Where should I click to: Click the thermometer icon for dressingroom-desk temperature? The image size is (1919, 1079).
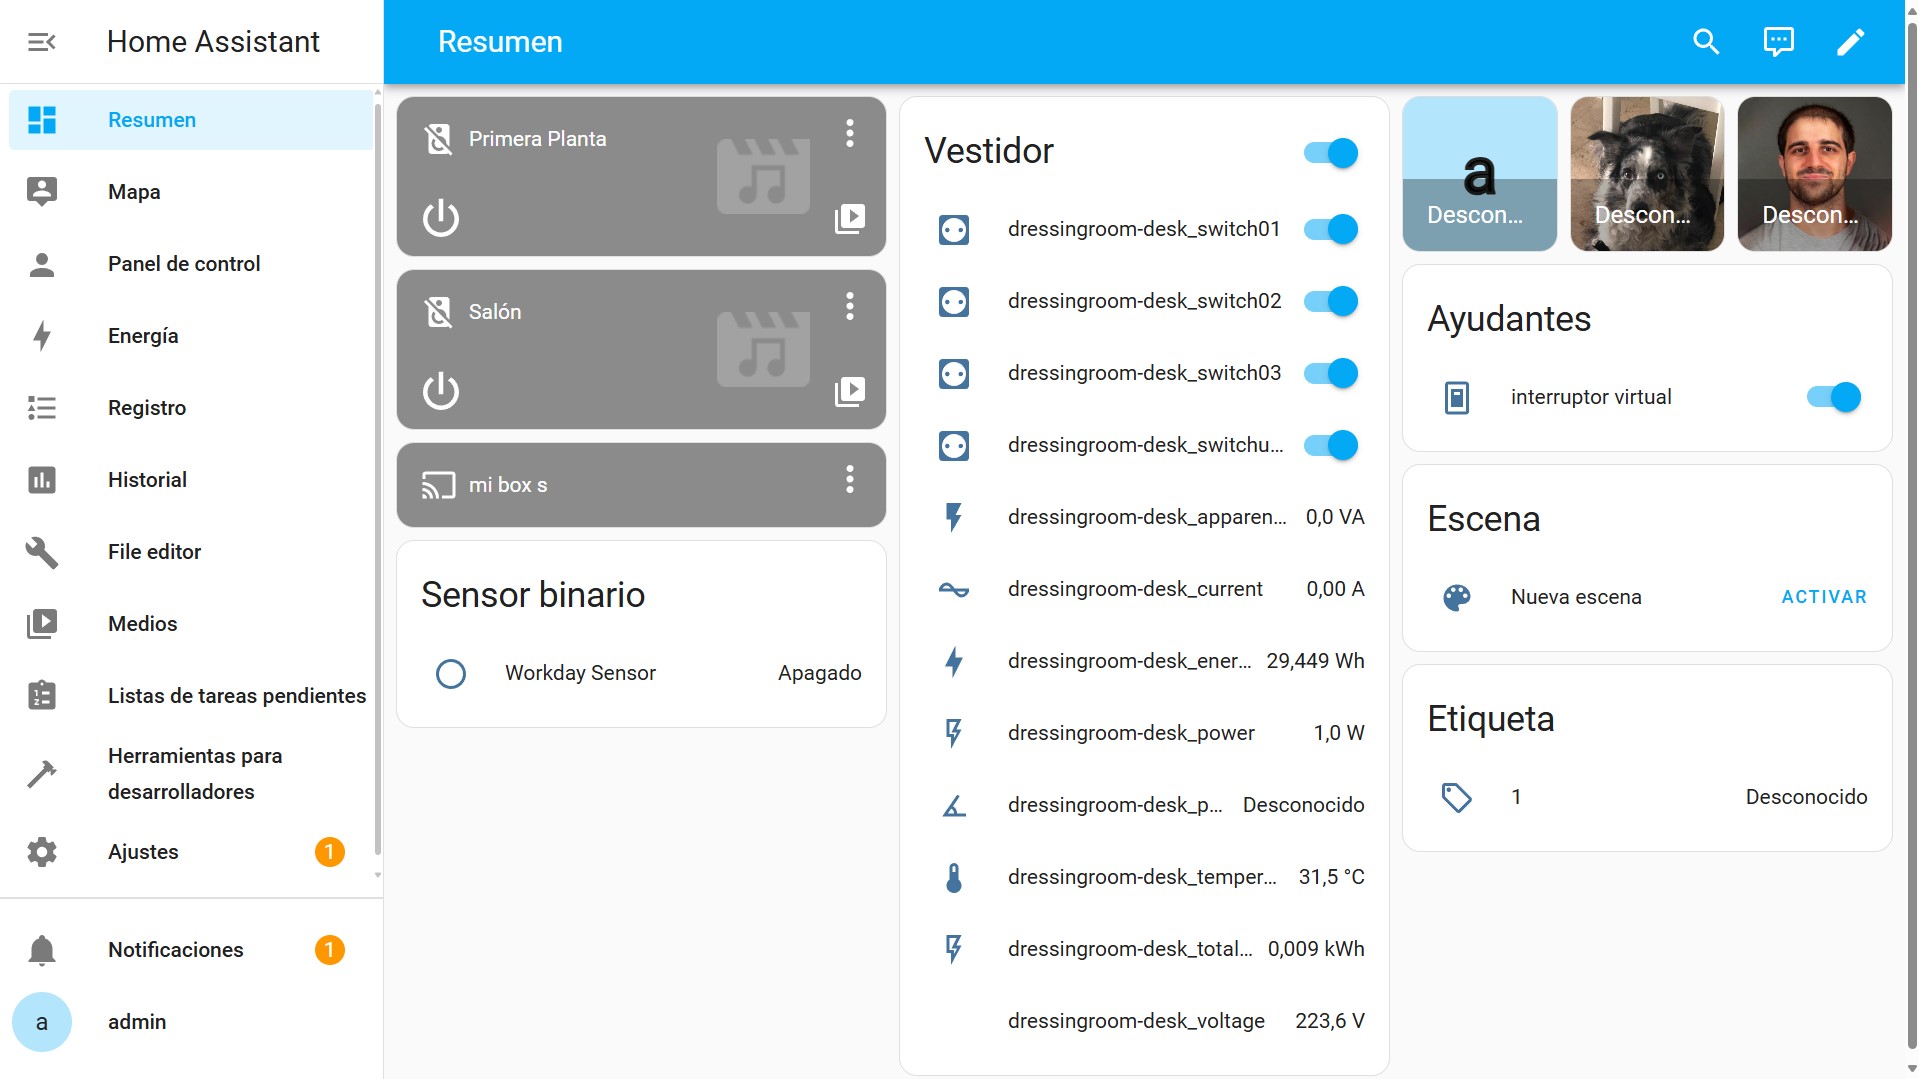[953, 877]
